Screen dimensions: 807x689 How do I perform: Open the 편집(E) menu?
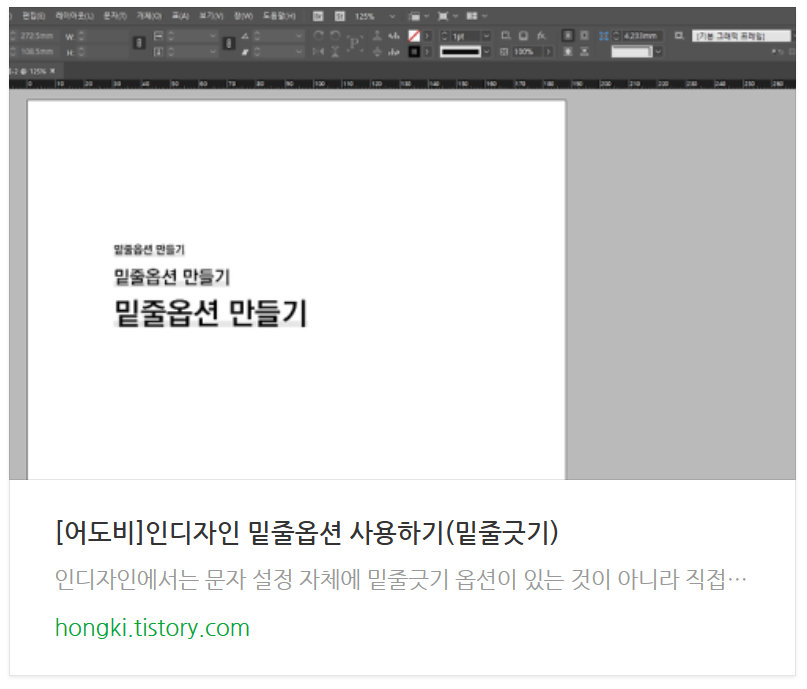click(33, 16)
